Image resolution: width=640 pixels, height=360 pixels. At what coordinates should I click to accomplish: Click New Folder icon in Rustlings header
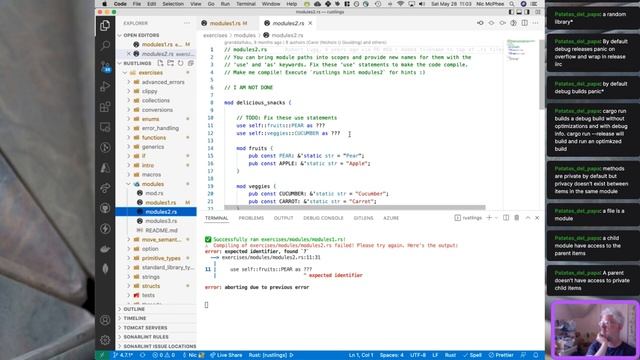[x=170, y=63]
